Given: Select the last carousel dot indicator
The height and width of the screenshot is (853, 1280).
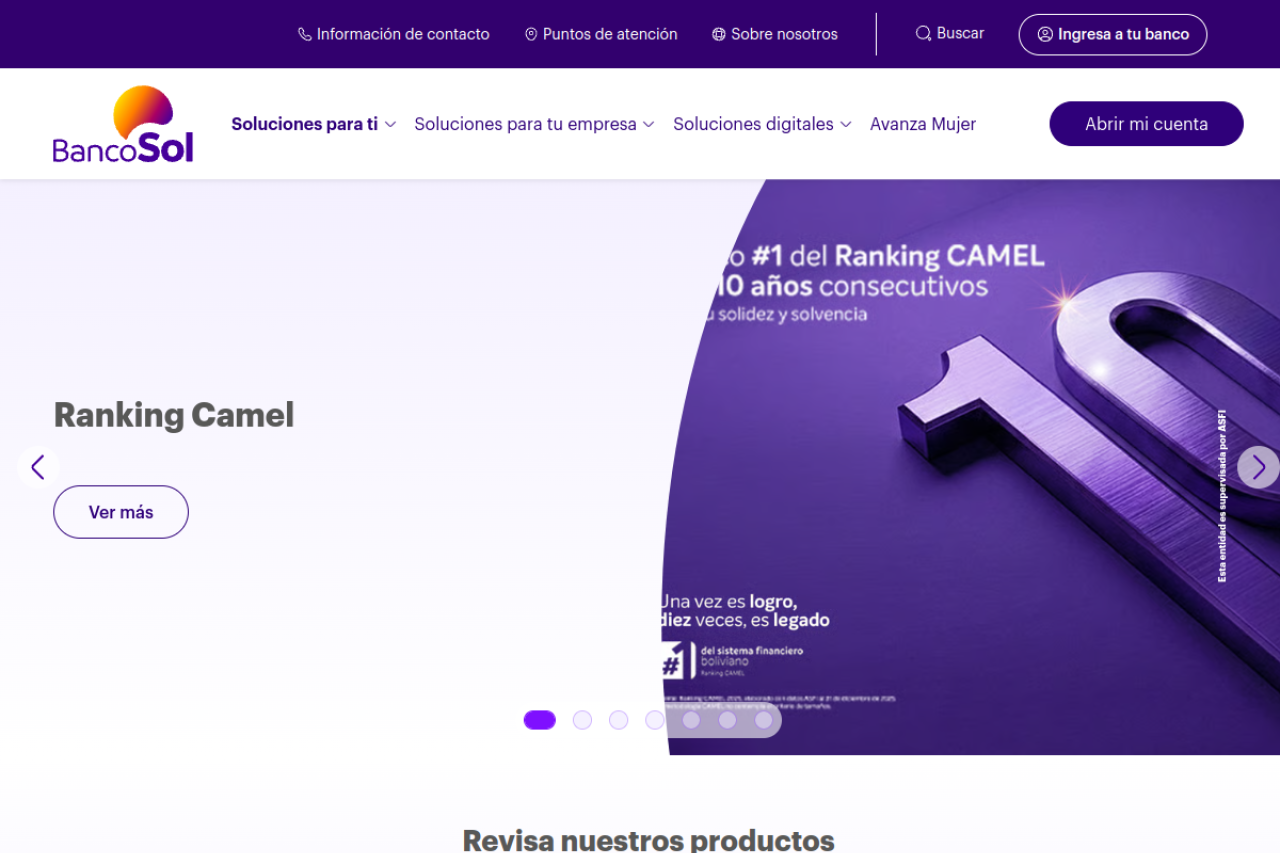Looking at the screenshot, I should (x=763, y=720).
